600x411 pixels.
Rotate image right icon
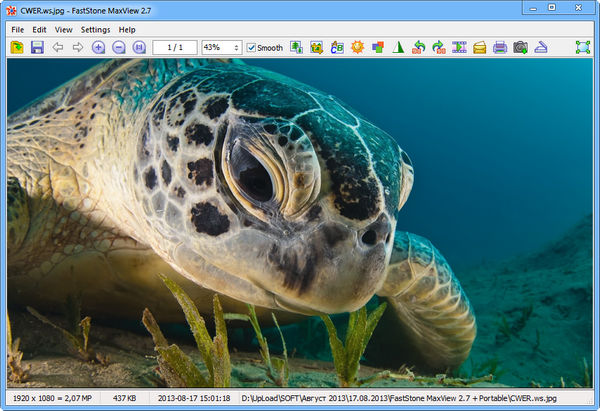pos(438,47)
